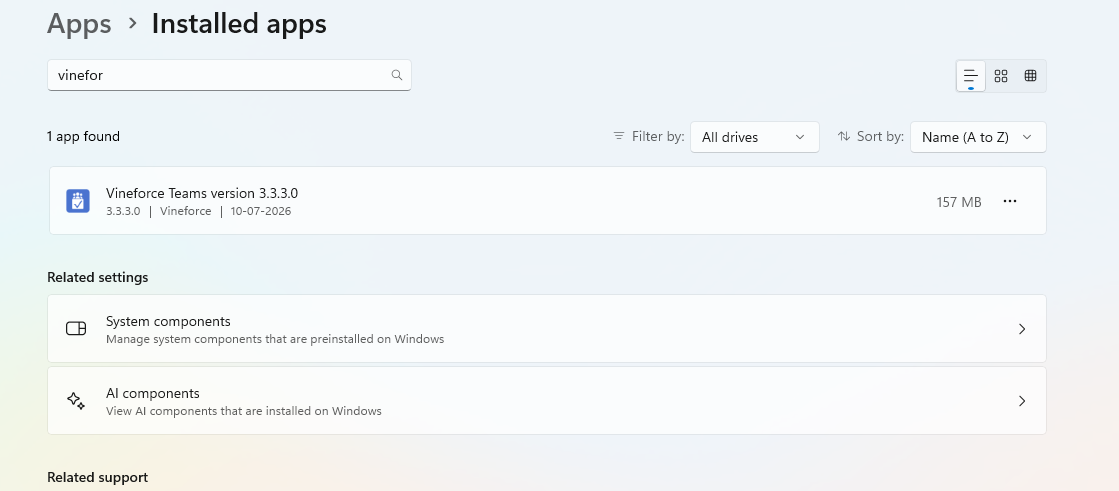This screenshot has width=1119, height=491.
Task: Click into the search field containing vinefor
Action: [229, 75]
